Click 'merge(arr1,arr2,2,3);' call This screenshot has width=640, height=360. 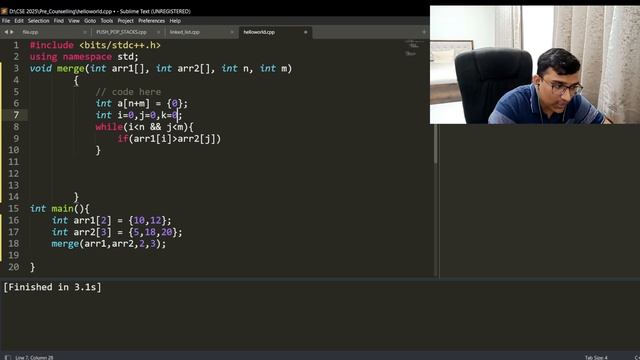click(109, 244)
